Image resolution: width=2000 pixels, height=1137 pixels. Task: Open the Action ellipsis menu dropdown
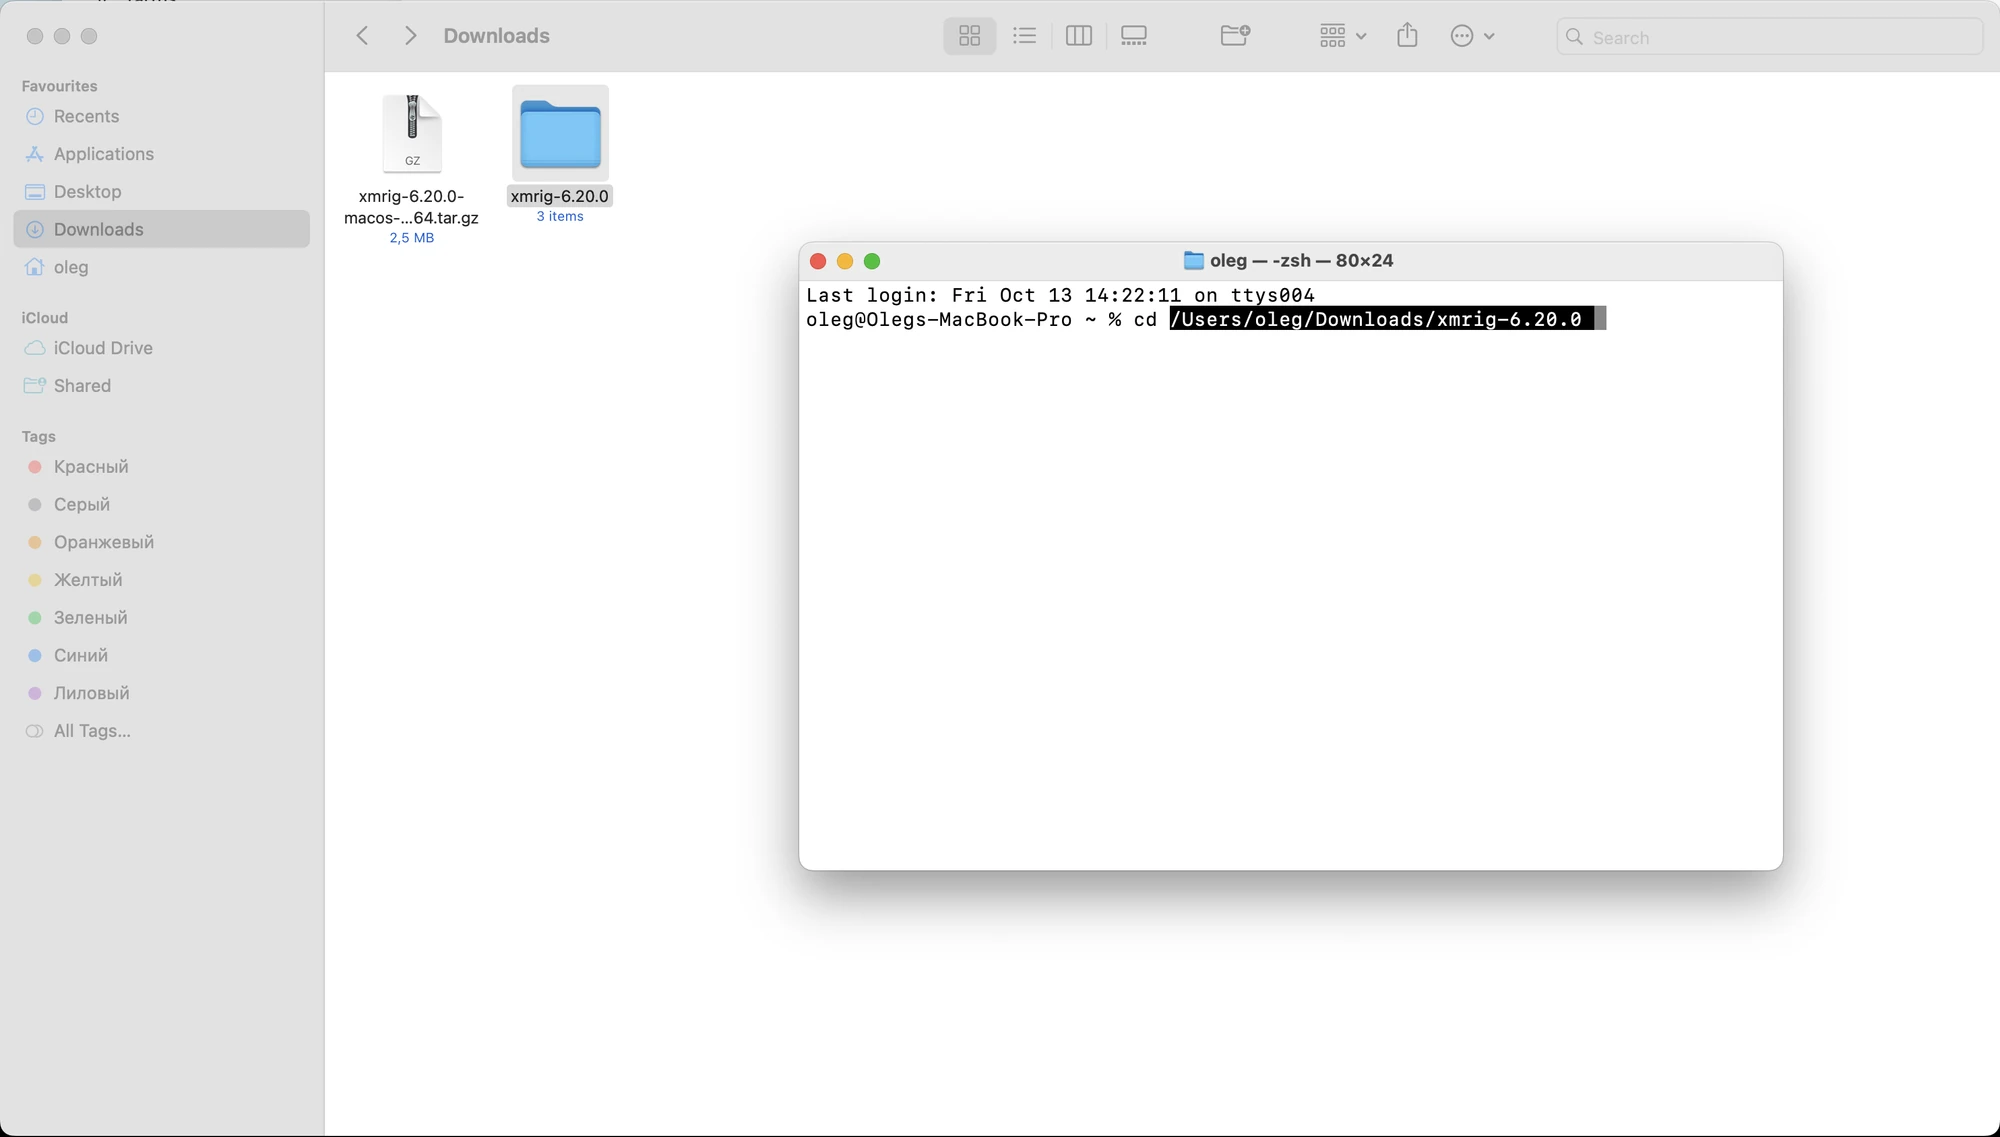pos(1472,36)
